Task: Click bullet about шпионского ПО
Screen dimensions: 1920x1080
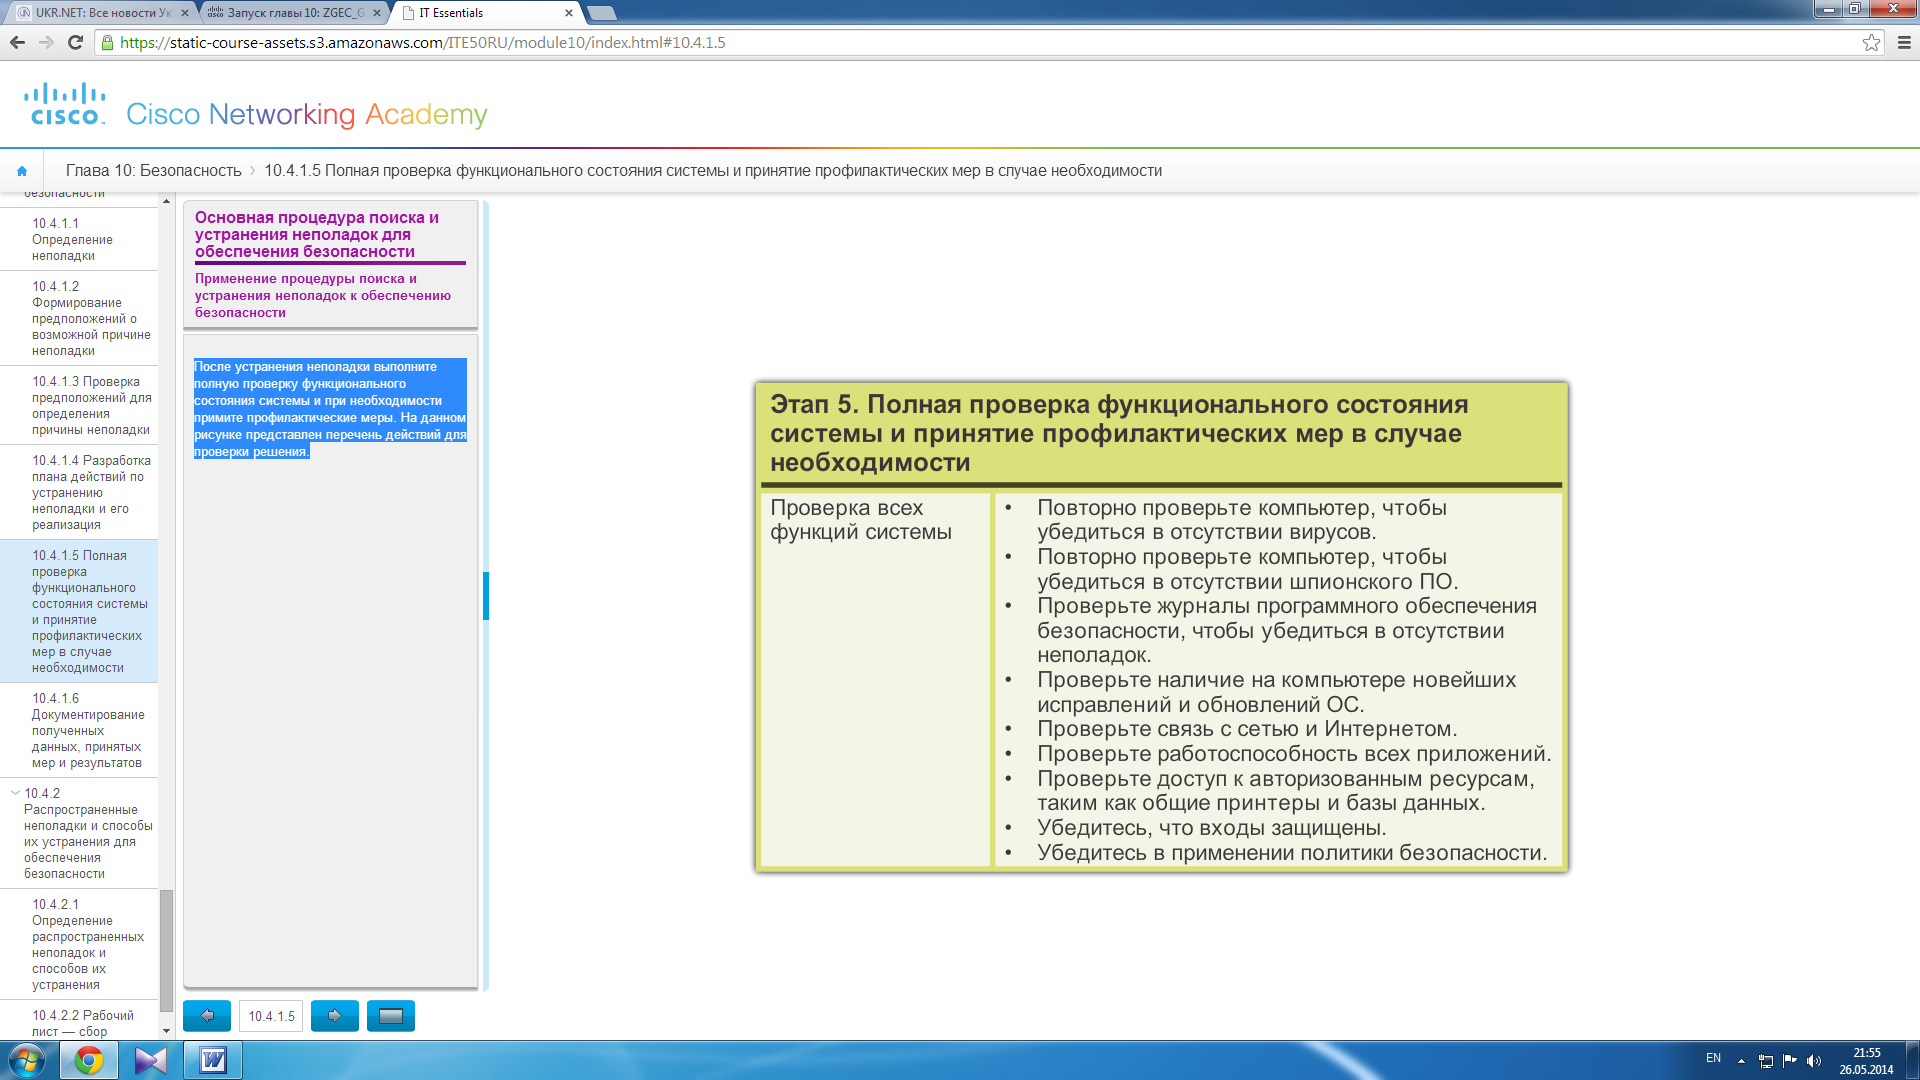Action: [x=1247, y=569]
